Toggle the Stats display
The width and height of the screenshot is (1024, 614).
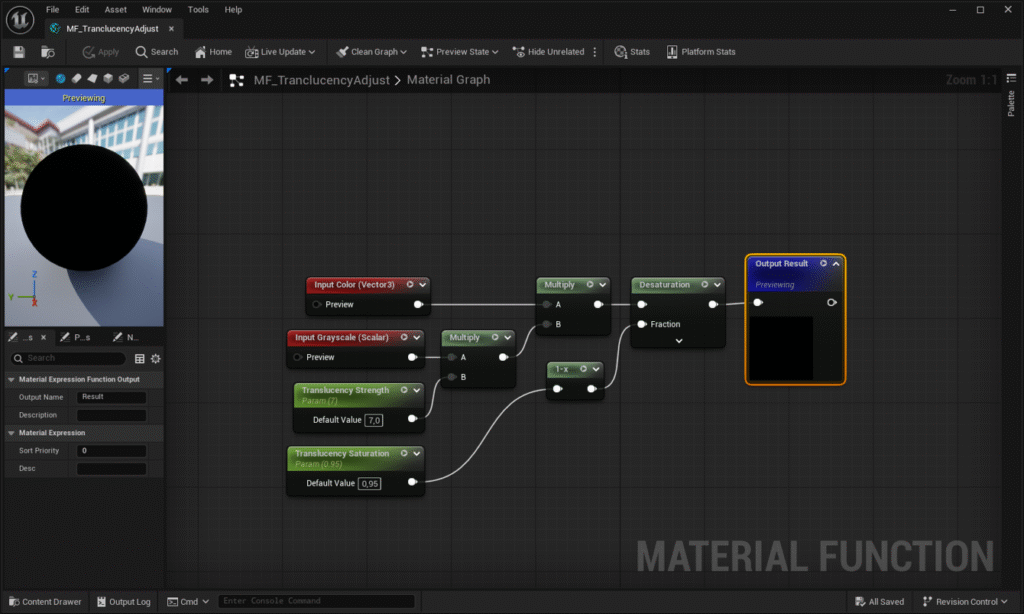coord(632,52)
